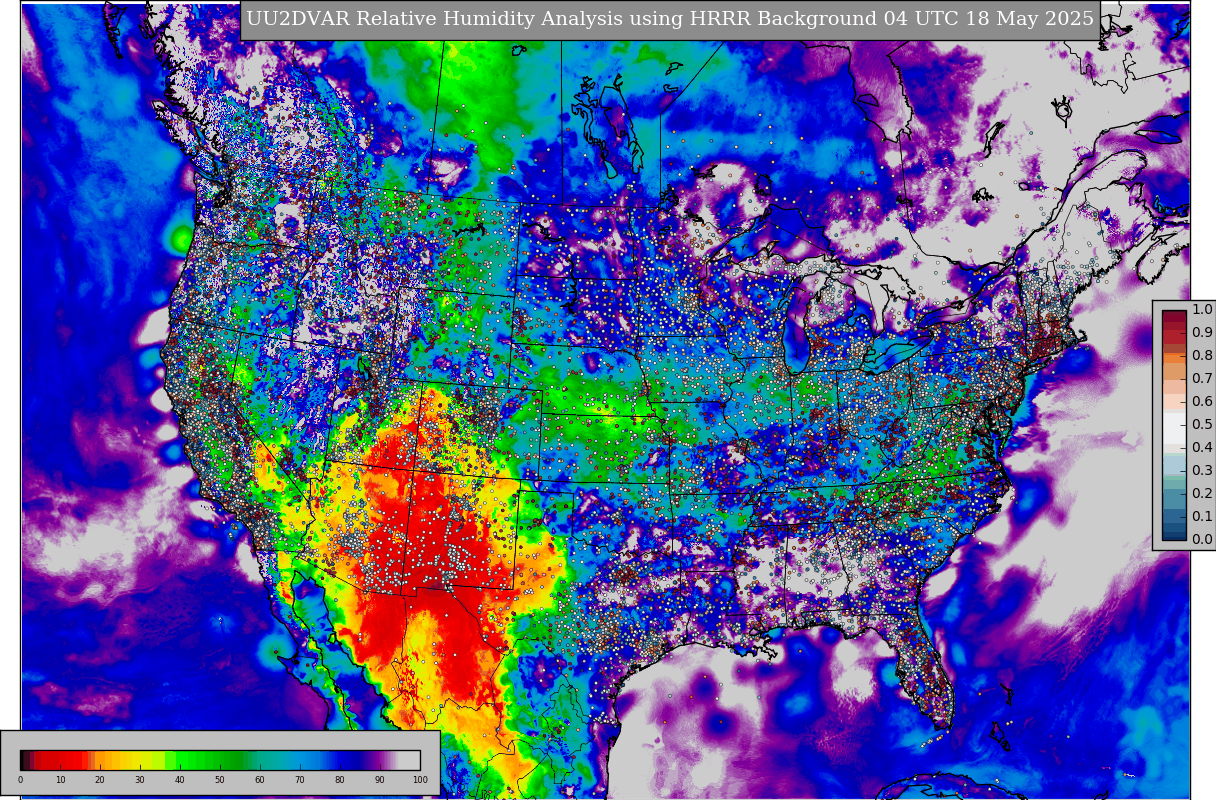This screenshot has width=1216, height=800.
Task: Click the 50 tick on humidity colorbar
Action: (x=220, y=780)
